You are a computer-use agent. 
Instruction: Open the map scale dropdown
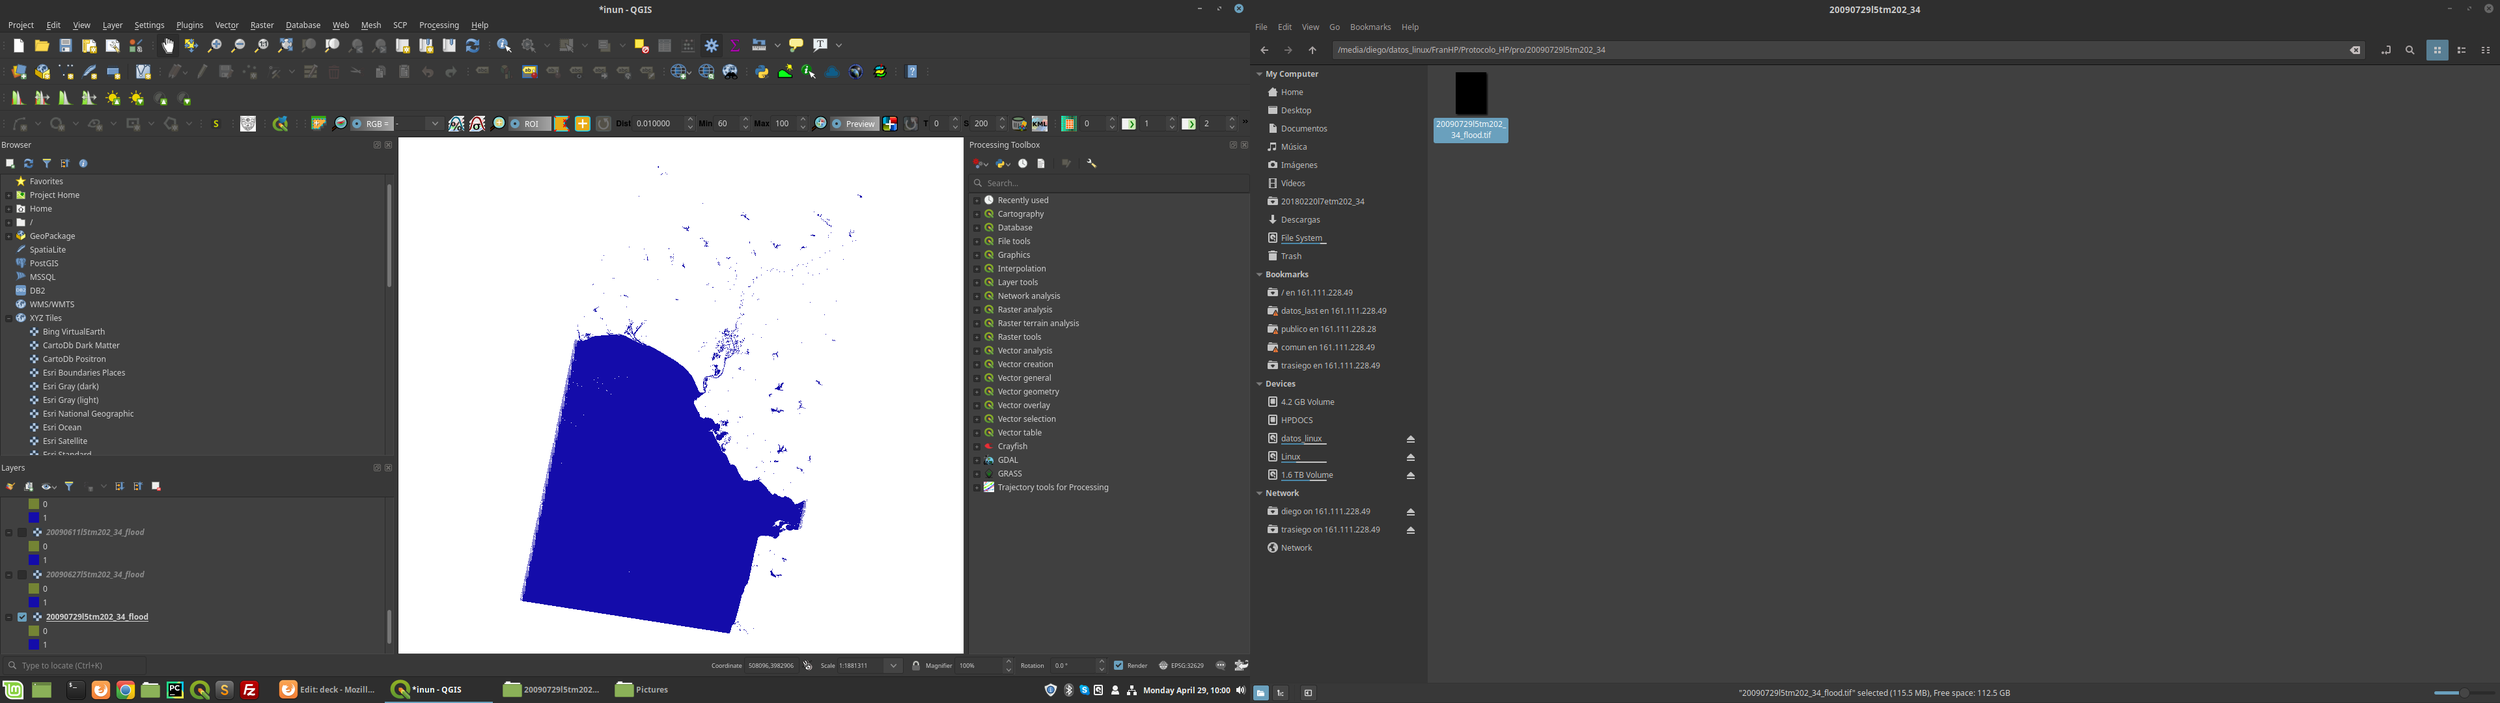(893, 665)
